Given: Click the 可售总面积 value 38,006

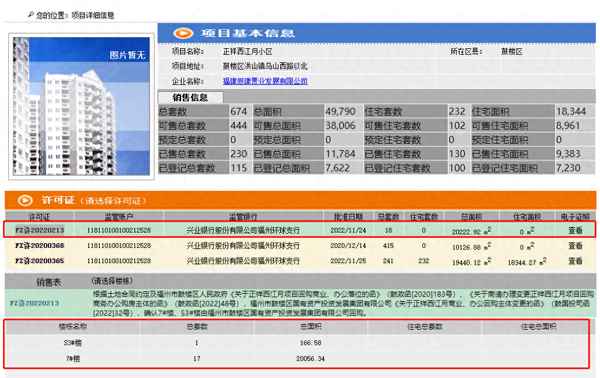Looking at the screenshot, I should pyautogui.click(x=341, y=125).
